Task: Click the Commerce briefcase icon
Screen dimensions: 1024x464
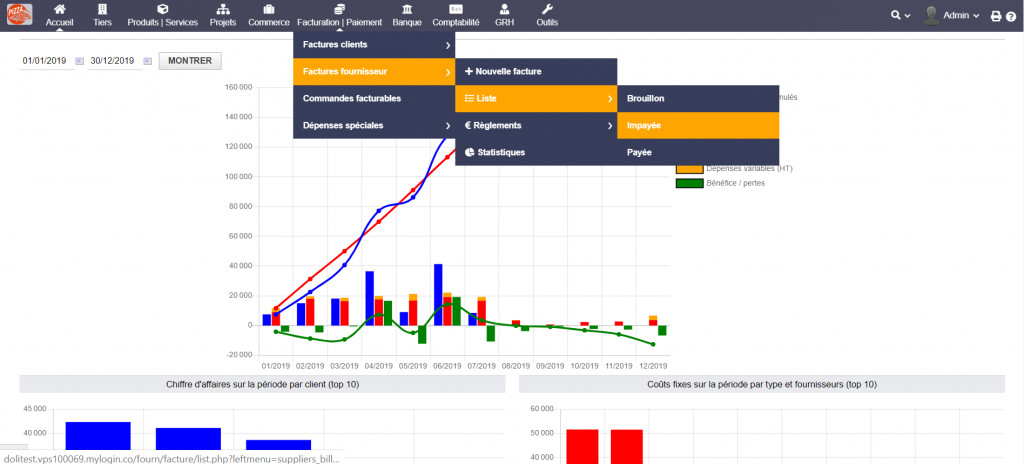Action: [x=268, y=9]
